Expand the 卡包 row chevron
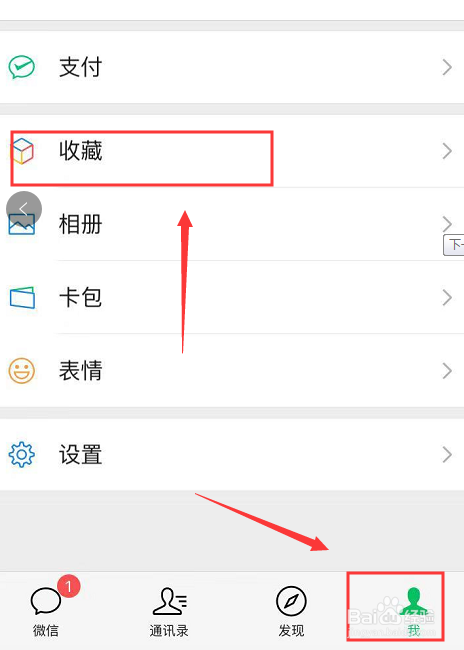464x650 pixels. coord(447,297)
